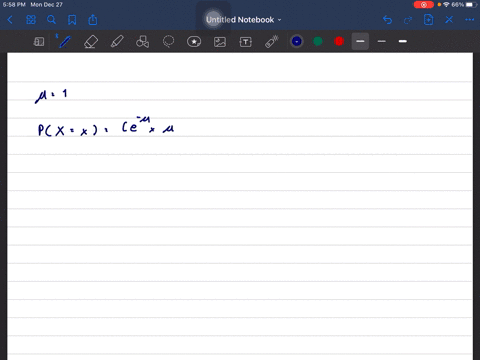This screenshot has width=480, height=360.
Task: Tap the status bar clock reading 6:58 PM
Action: pos(14,5)
